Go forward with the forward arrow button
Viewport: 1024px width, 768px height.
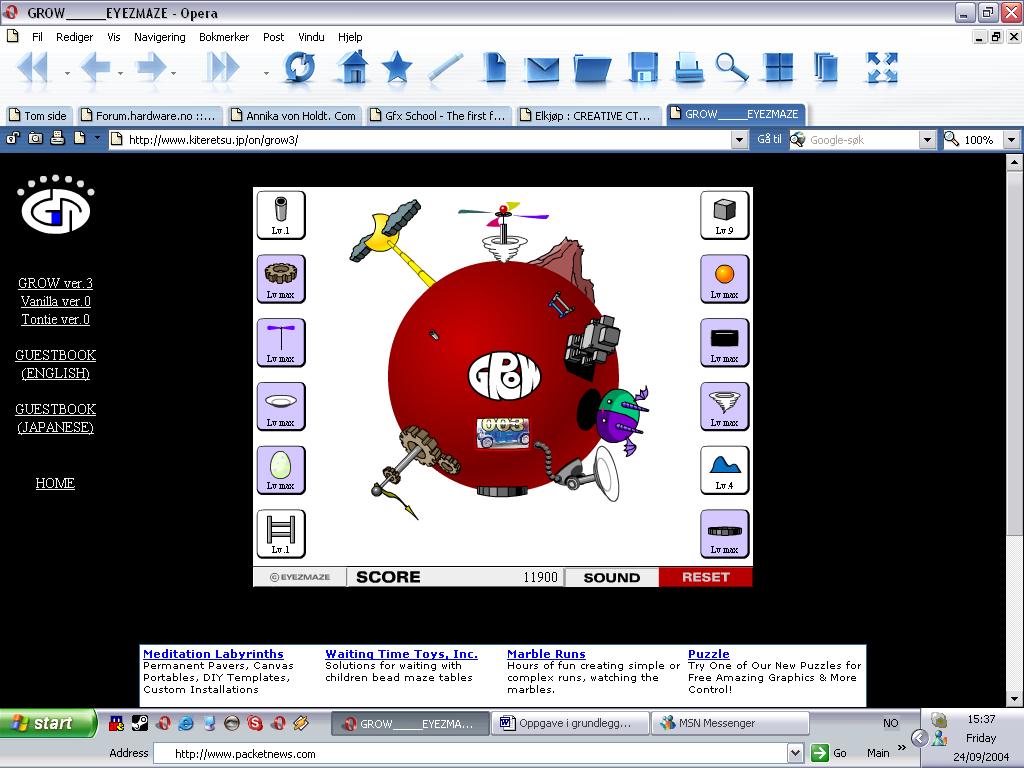pyautogui.click(x=150, y=68)
